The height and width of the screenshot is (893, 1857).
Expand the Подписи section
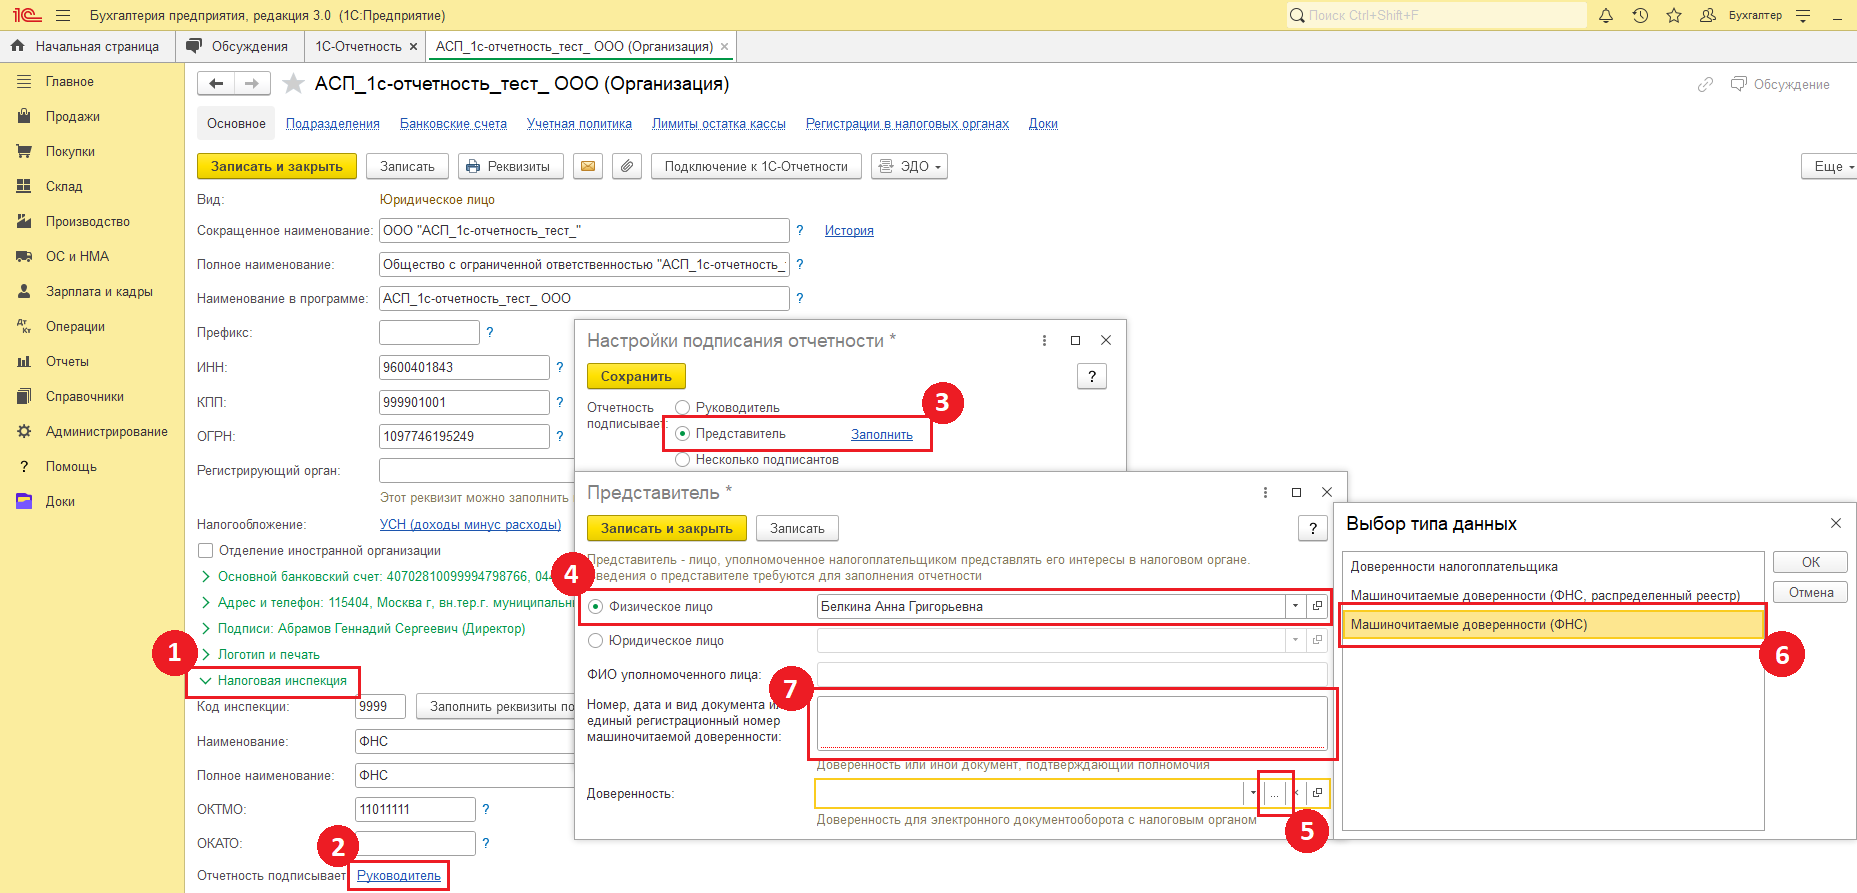tap(206, 629)
